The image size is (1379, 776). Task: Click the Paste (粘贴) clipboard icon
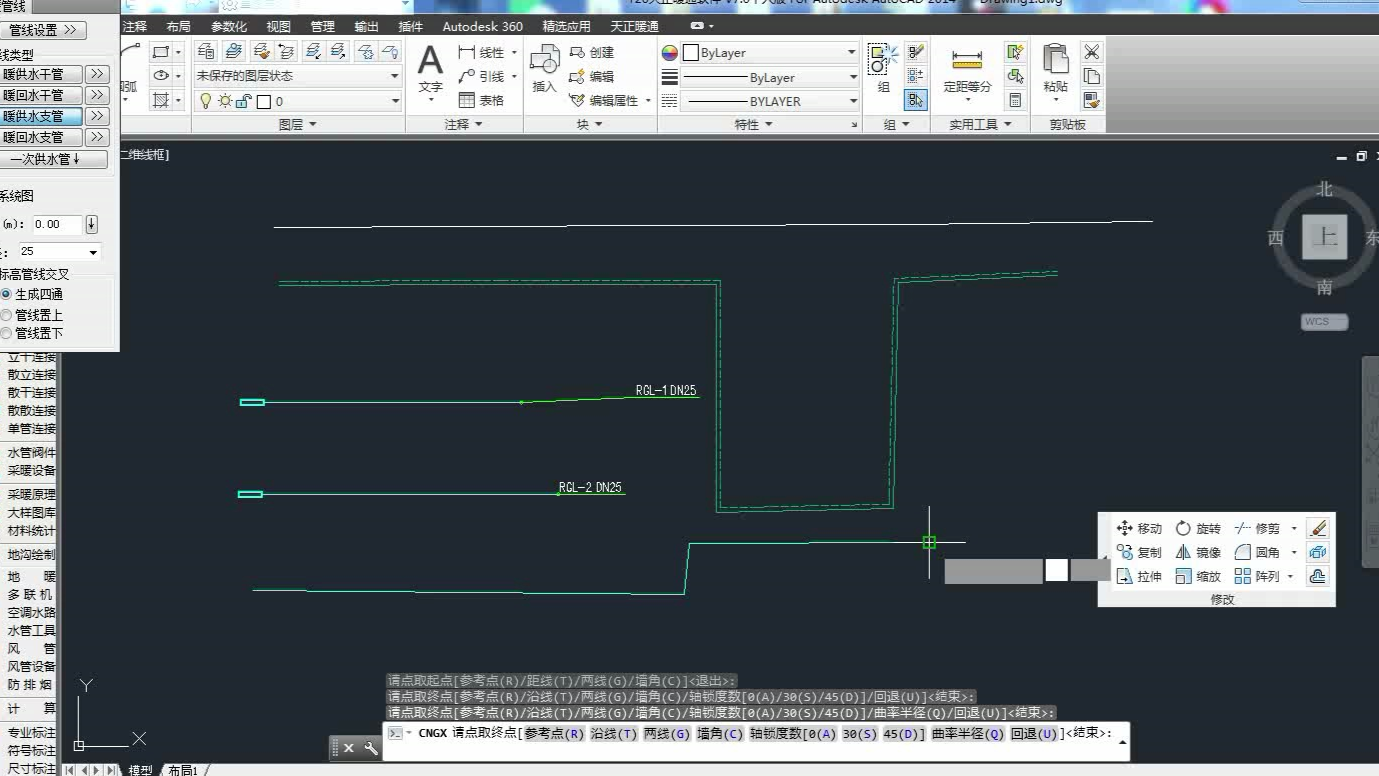point(1056,68)
